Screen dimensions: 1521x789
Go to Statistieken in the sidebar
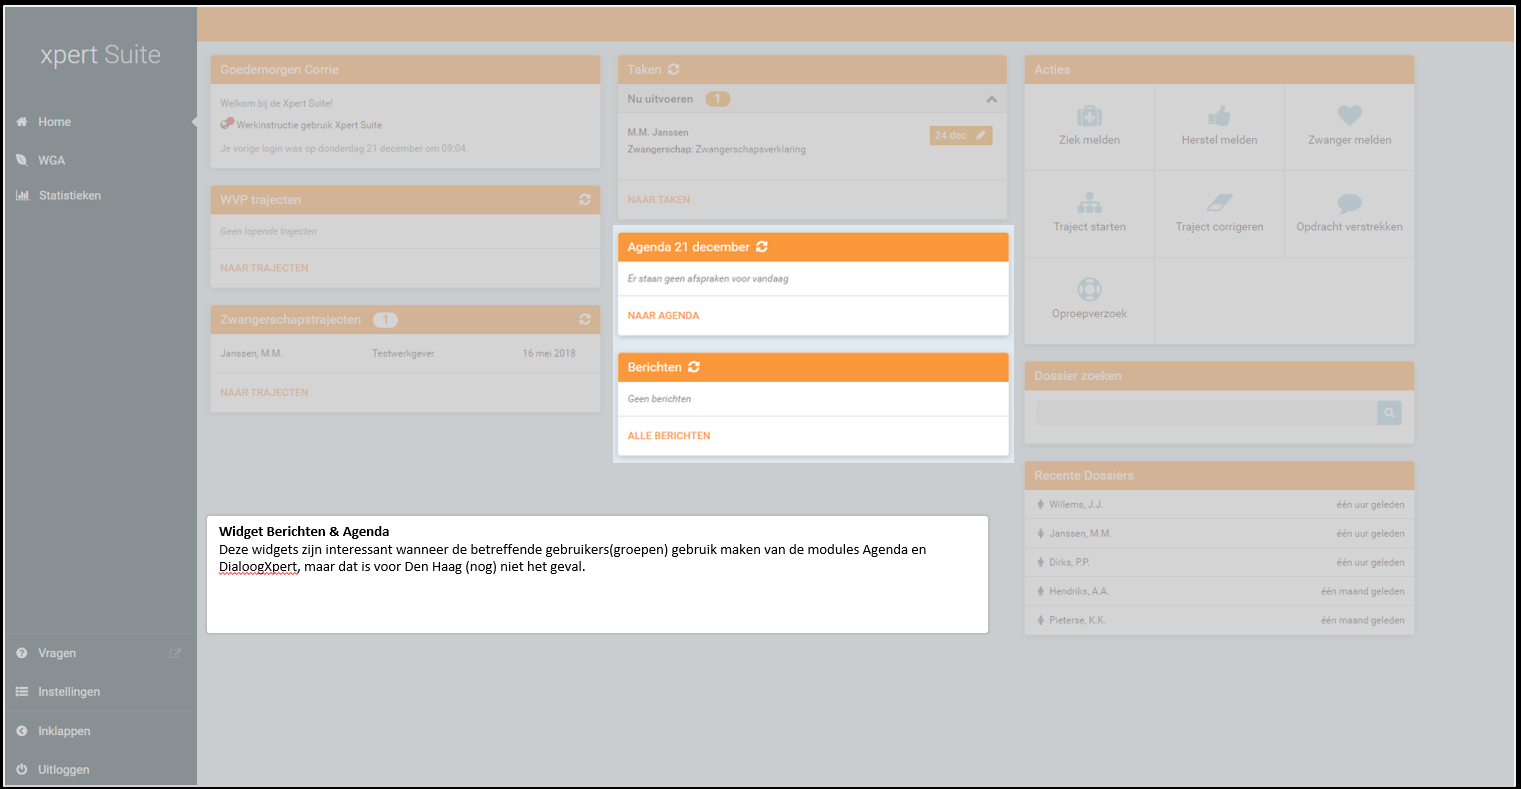69,196
